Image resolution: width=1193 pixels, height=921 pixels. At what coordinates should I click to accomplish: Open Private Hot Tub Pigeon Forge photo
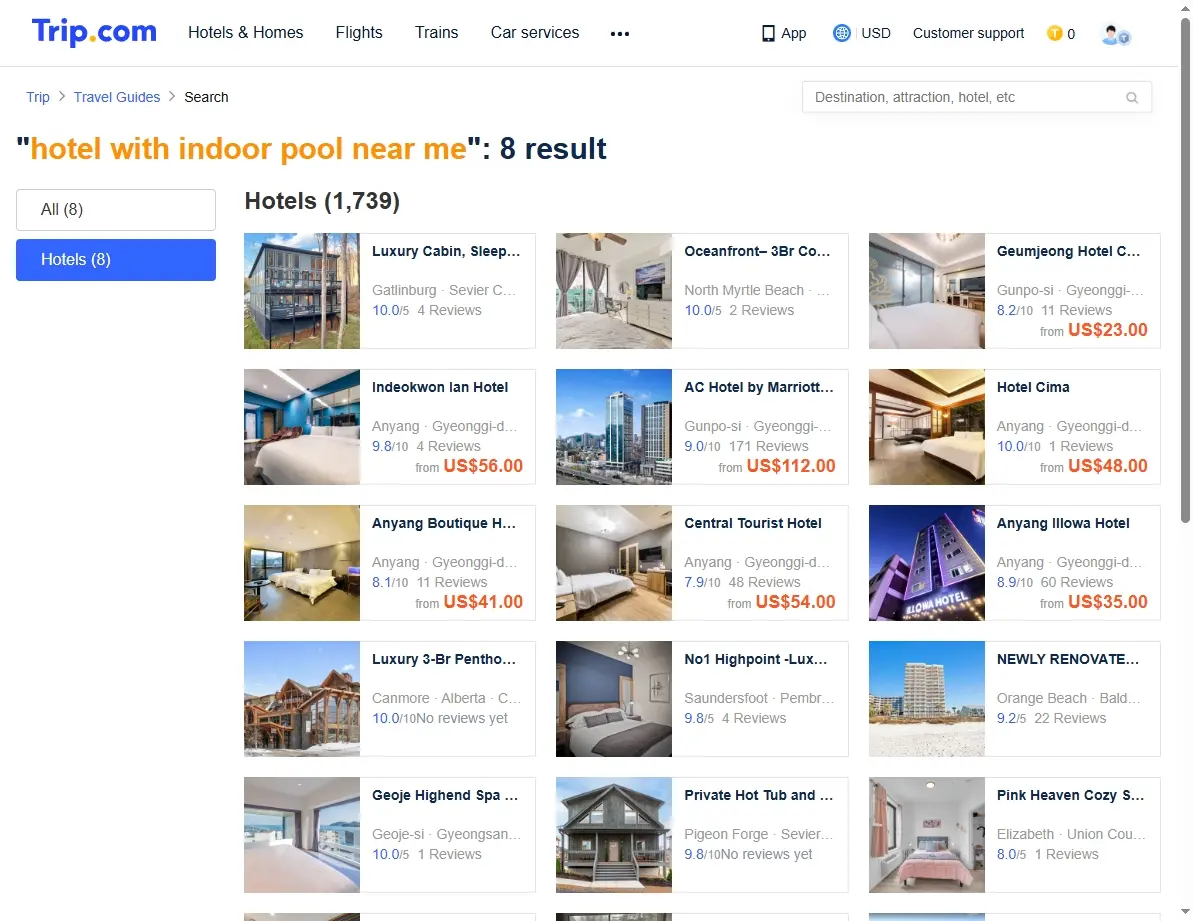[x=614, y=835]
